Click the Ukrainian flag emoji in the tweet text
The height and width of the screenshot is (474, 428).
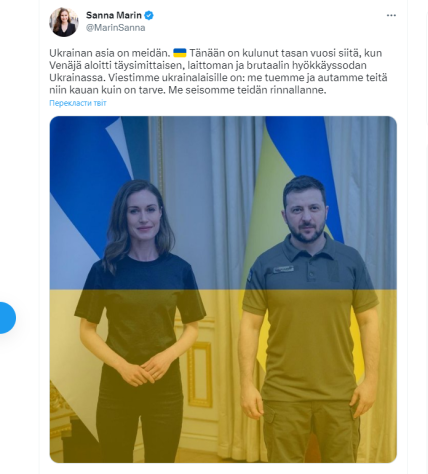pos(180,53)
